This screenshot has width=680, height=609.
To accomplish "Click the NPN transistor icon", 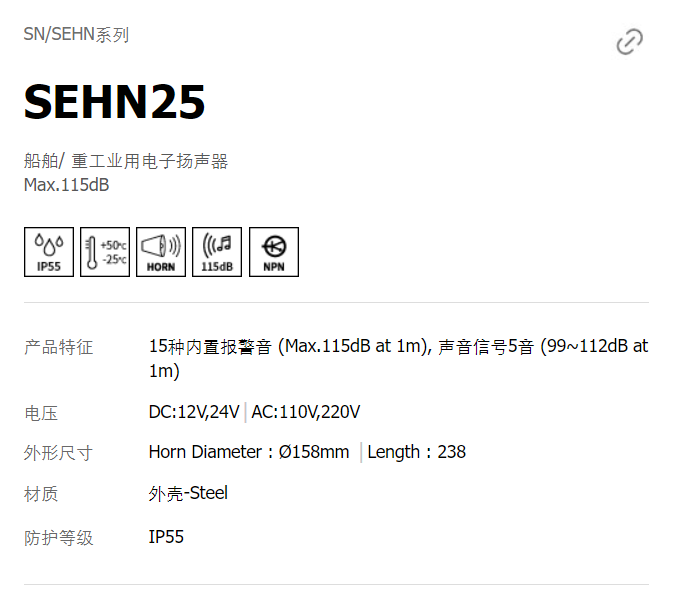I will 274,252.
